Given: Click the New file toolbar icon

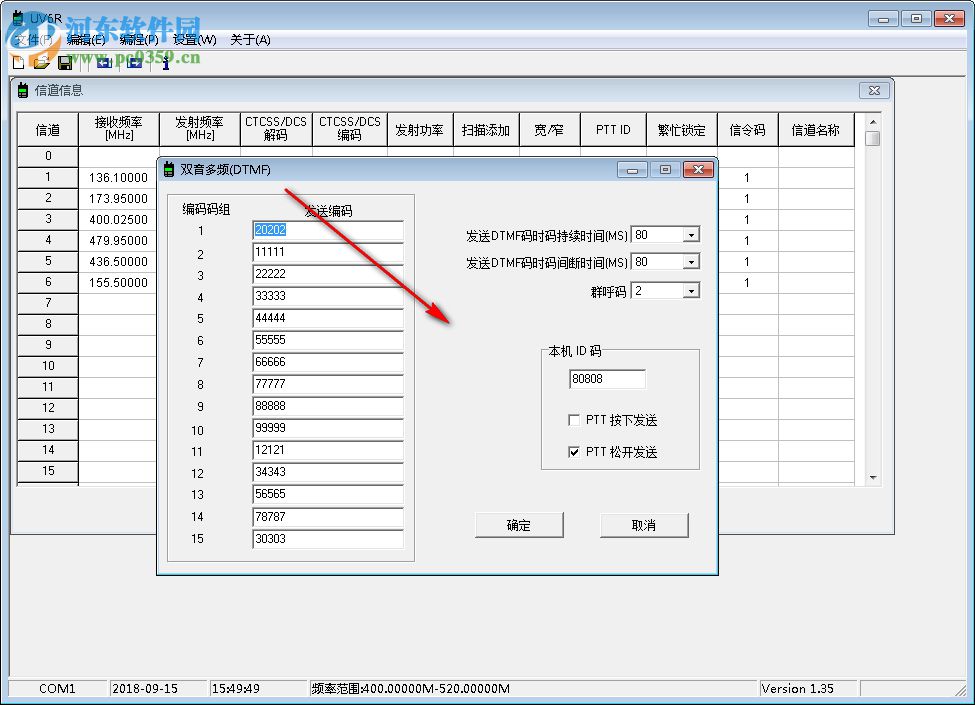Looking at the screenshot, I should (x=19, y=62).
